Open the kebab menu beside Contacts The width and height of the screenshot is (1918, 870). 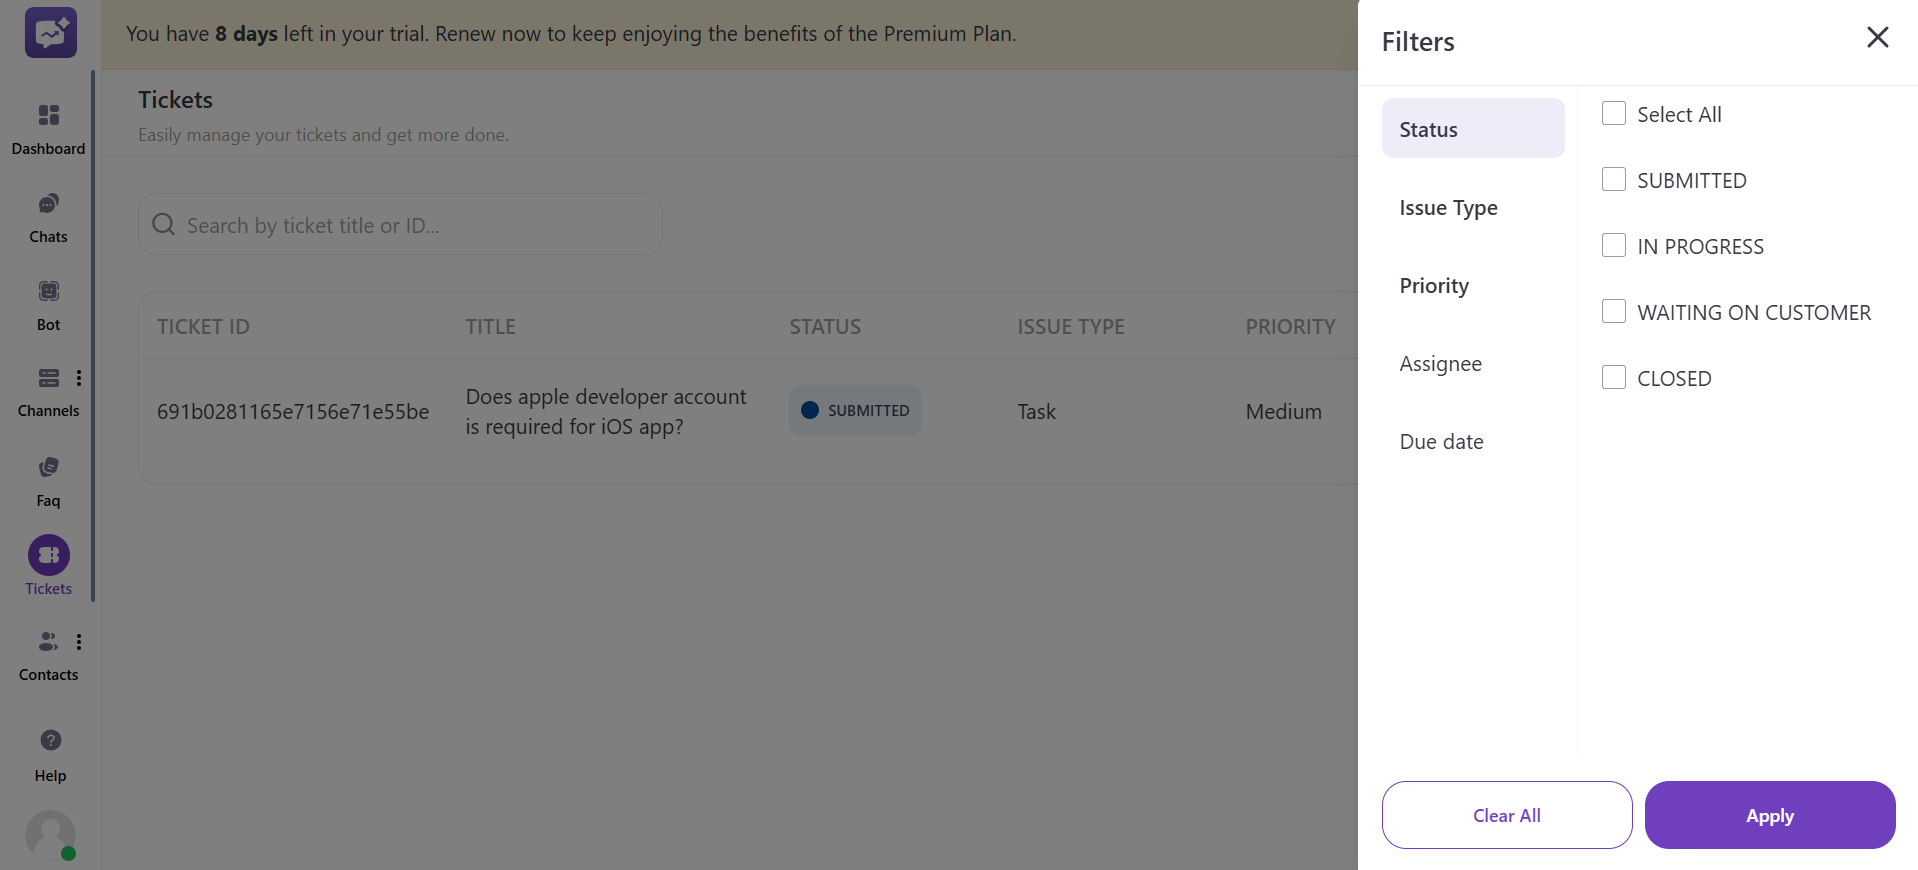tap(80, 641)
